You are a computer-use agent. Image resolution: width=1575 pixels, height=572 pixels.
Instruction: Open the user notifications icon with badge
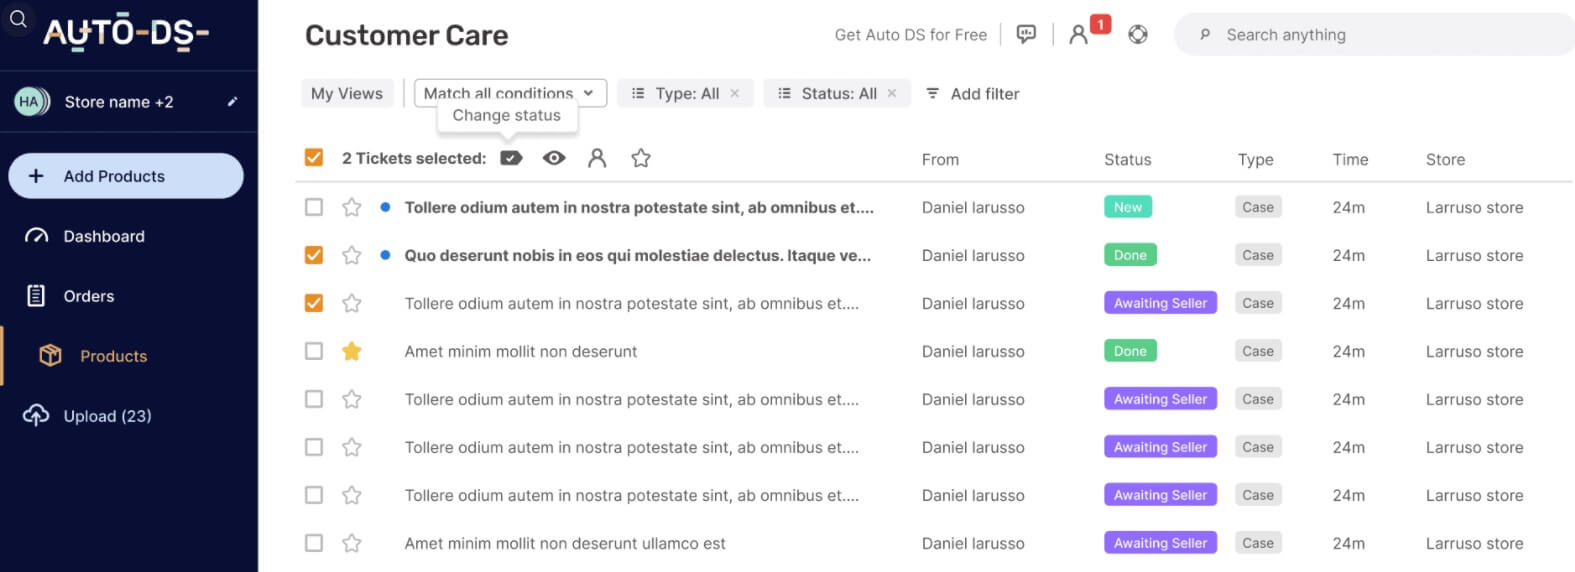pyautogui.click(x=1079, y=35)
